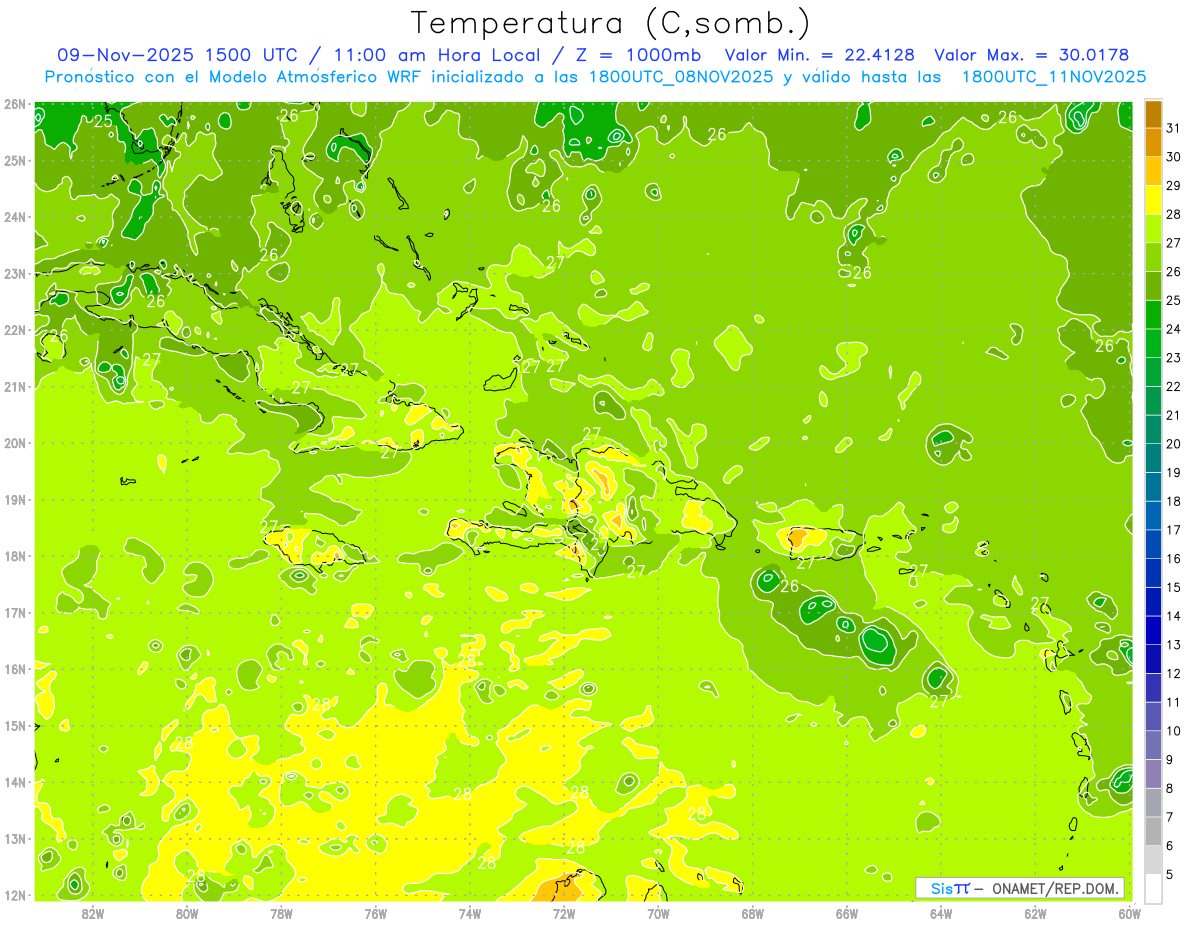The image size is (1200, 927).
Task: Click the "ONAMET/REP.DOM." credit label
Action: [x=1054, y=888]
